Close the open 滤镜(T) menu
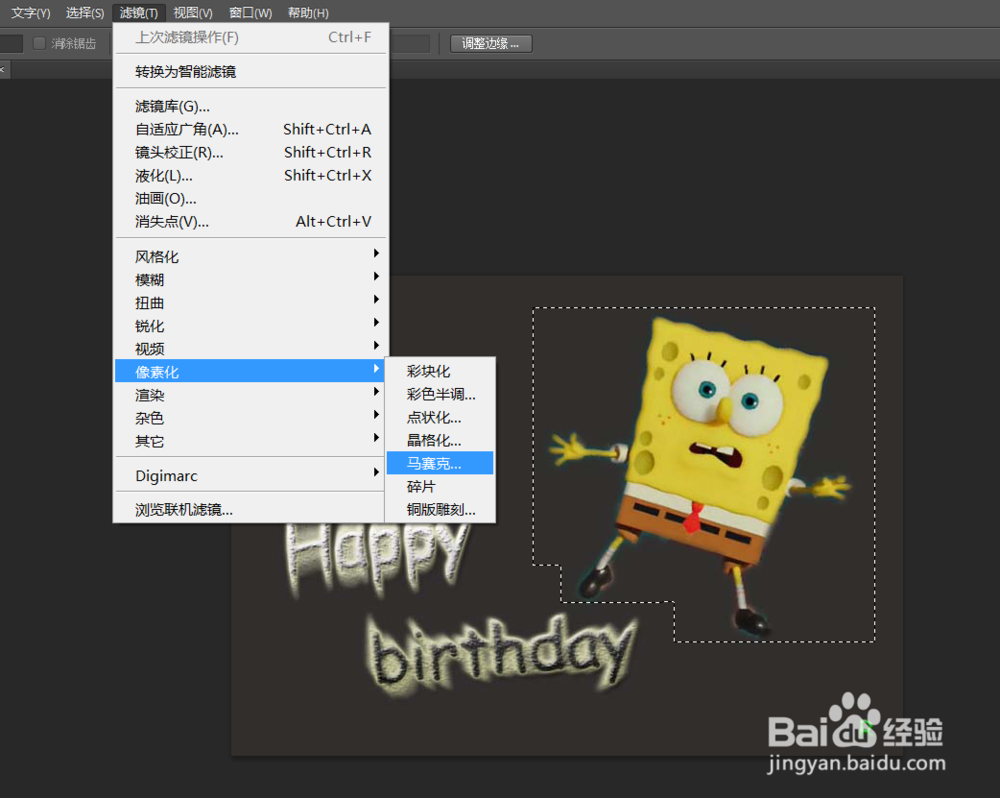 138,13
